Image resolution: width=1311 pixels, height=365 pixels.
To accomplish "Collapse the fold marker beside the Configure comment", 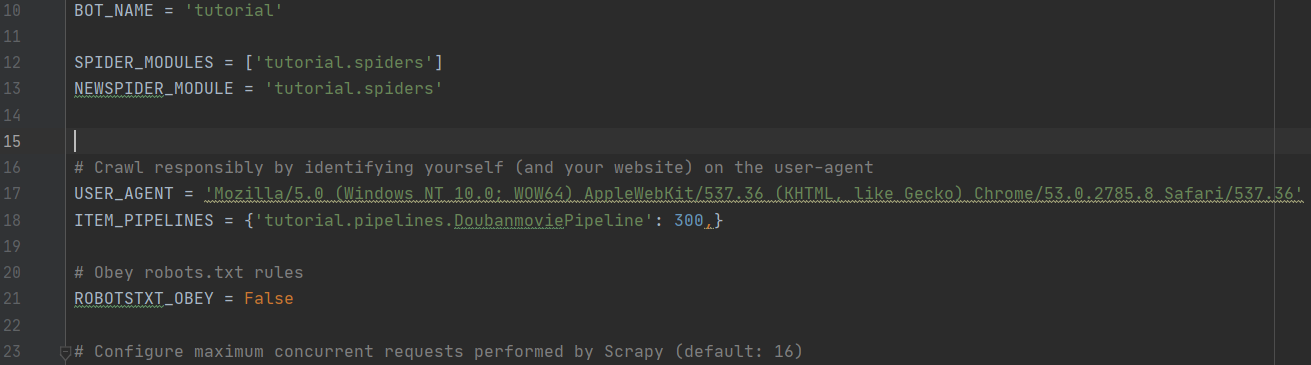I will 64,352.
